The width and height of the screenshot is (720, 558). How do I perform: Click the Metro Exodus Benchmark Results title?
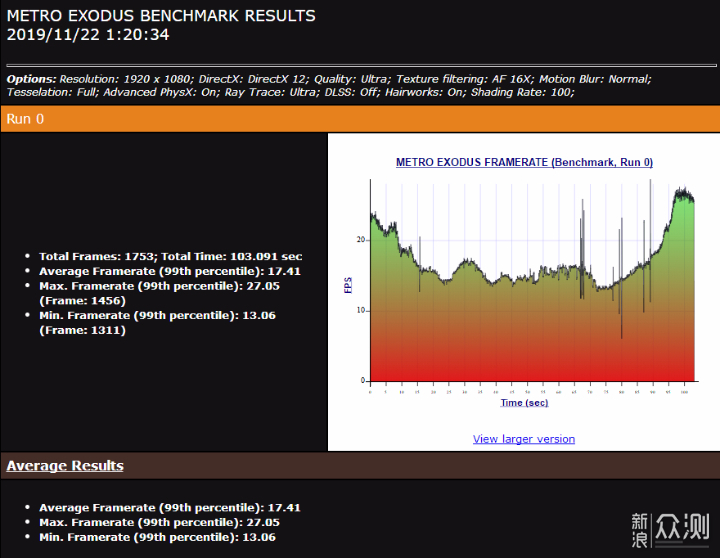pyautogui.click(x=161, y=16)
